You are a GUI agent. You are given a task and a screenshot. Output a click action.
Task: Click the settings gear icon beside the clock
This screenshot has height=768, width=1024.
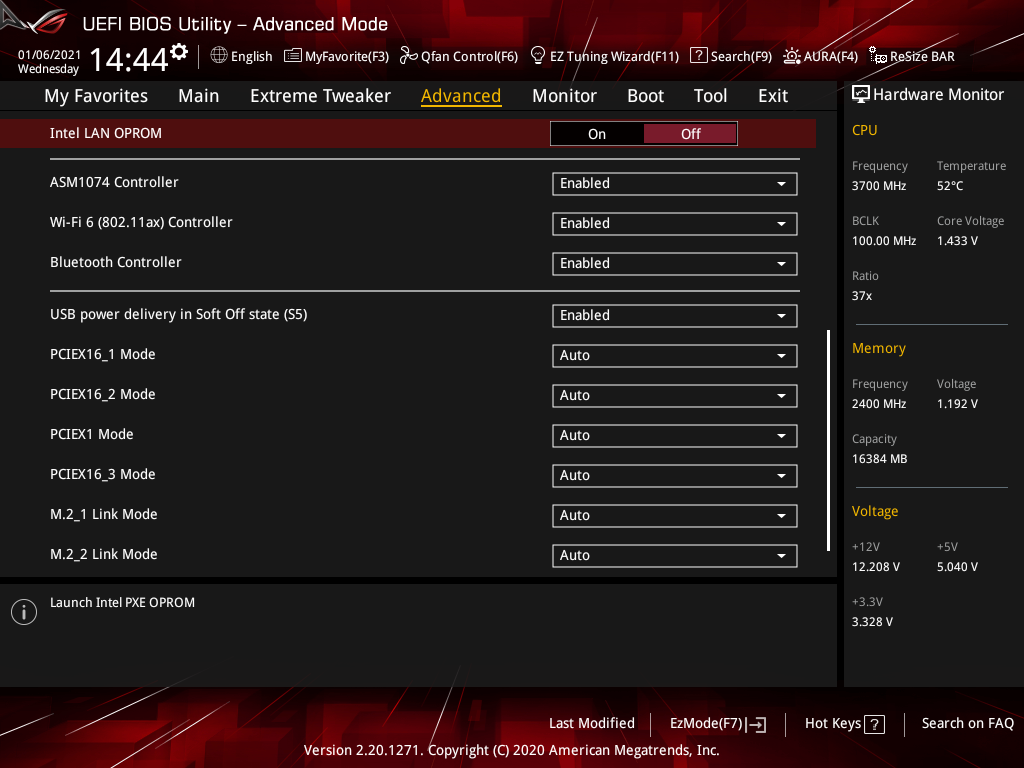[179, 51]
